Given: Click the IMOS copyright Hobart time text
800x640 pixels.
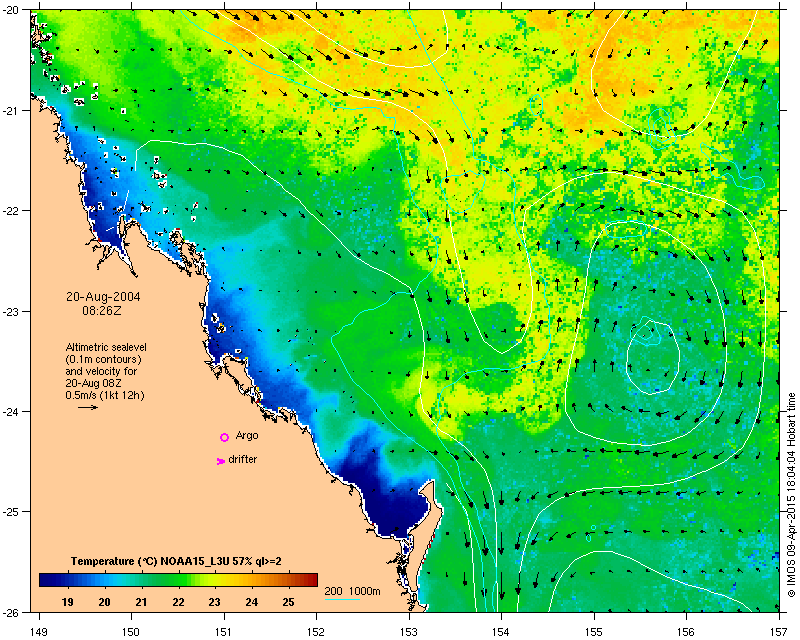Looking at the screenshot, I should click(x=792, y=495).
